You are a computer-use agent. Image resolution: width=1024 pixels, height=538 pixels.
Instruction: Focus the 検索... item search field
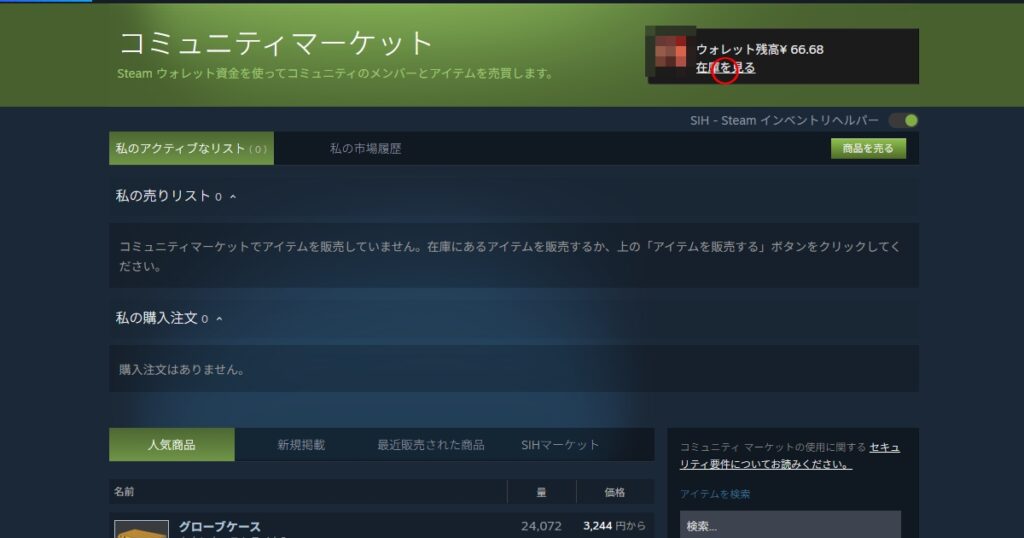click(790, 526)
